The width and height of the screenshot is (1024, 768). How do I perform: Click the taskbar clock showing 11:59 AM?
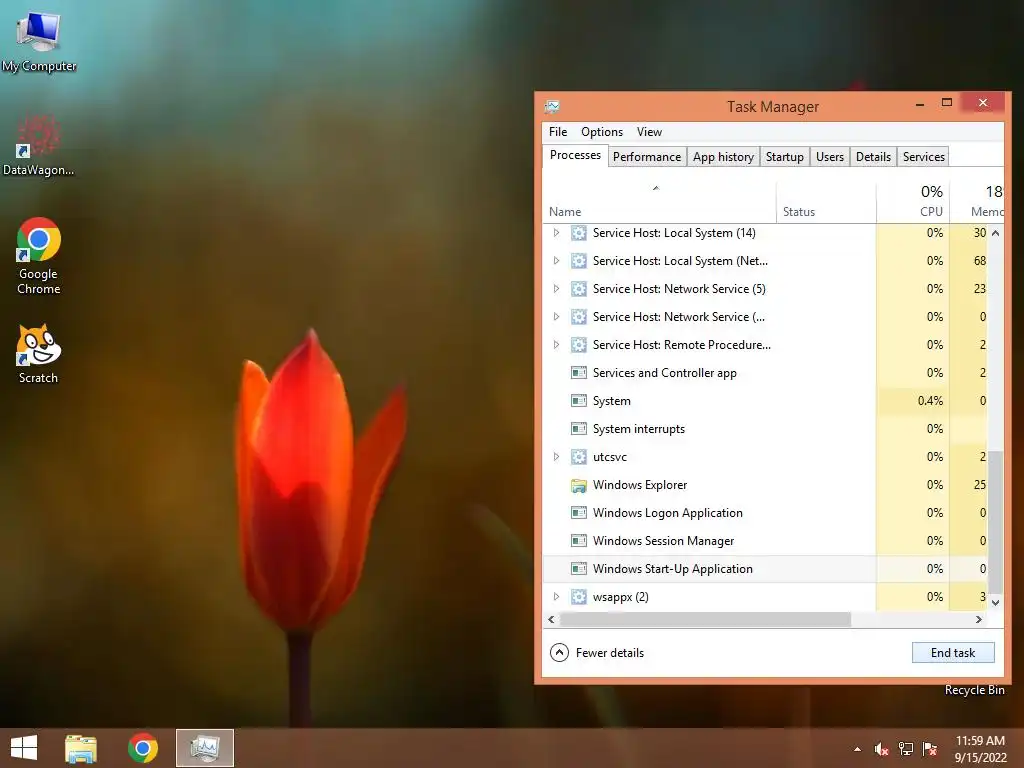(980, 748)
